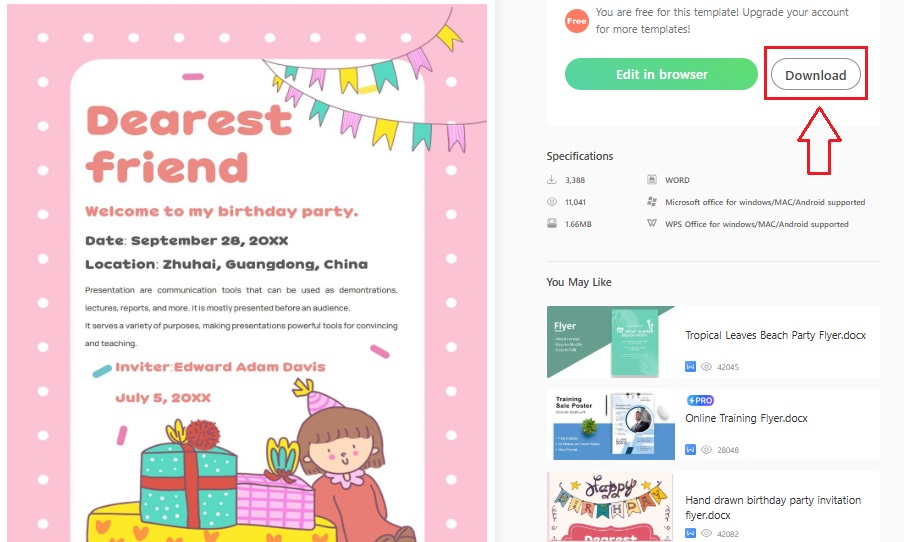Click the WORD format icon
This screenshot has height=542, width=904.
652,180
